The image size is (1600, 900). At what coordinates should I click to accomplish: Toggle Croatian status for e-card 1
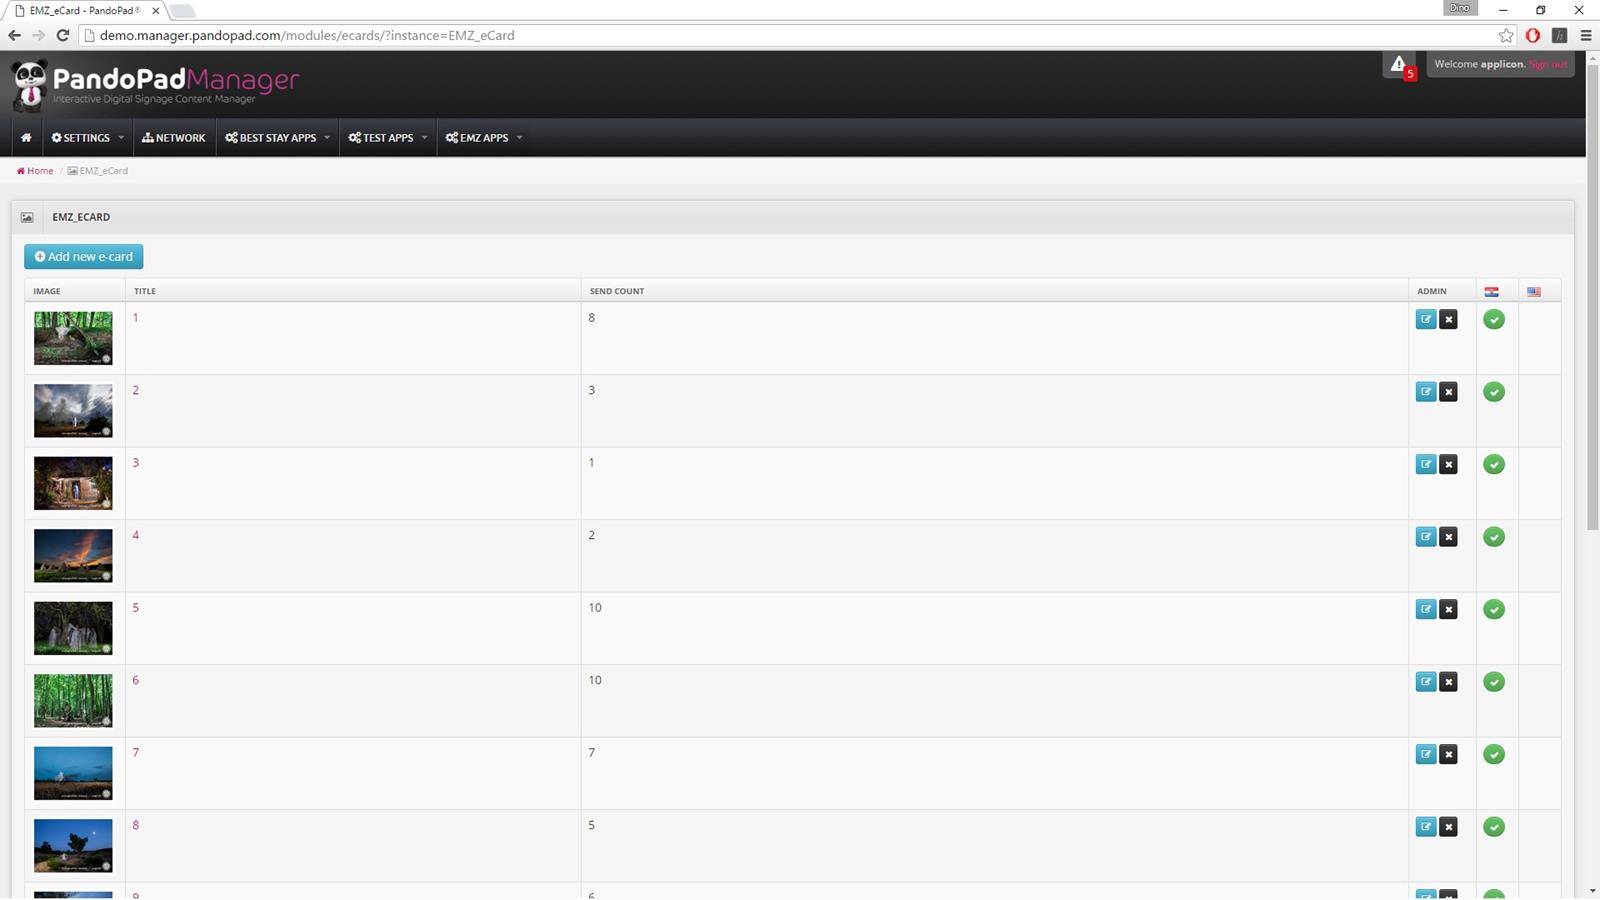[1494, 320]
